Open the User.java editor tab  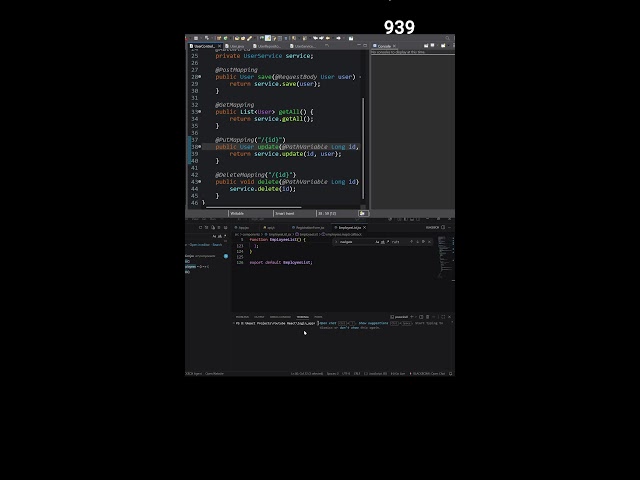(x=237, y=46)
